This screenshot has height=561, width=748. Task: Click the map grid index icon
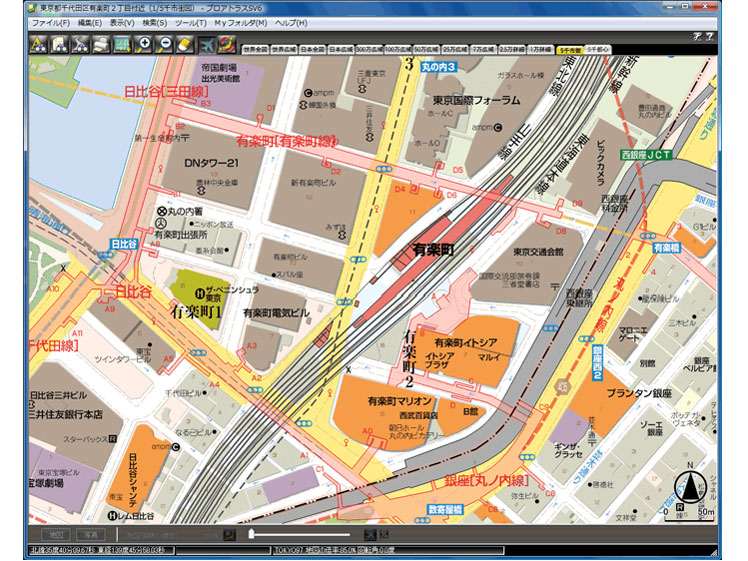tap(122, 44)
